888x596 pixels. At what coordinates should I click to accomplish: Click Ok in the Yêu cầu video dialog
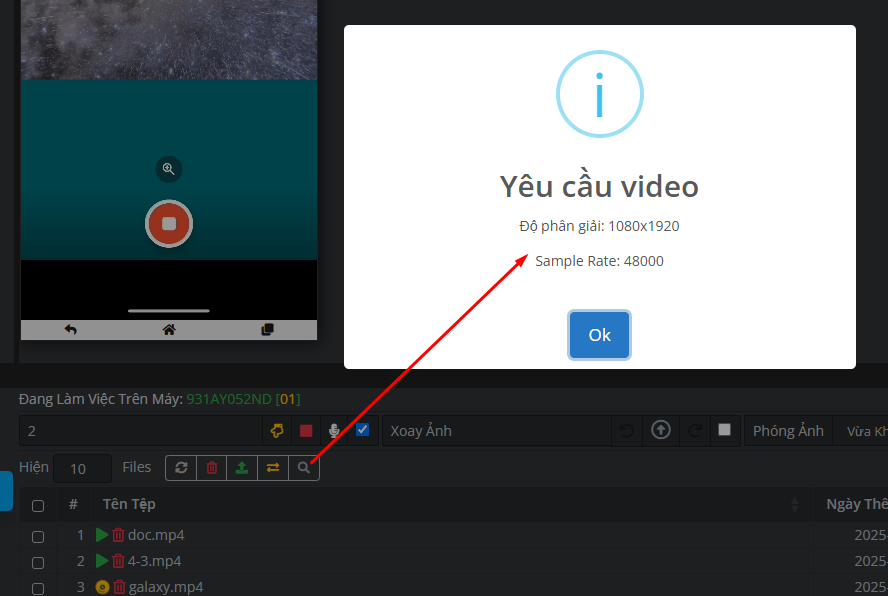coord(599,335)
